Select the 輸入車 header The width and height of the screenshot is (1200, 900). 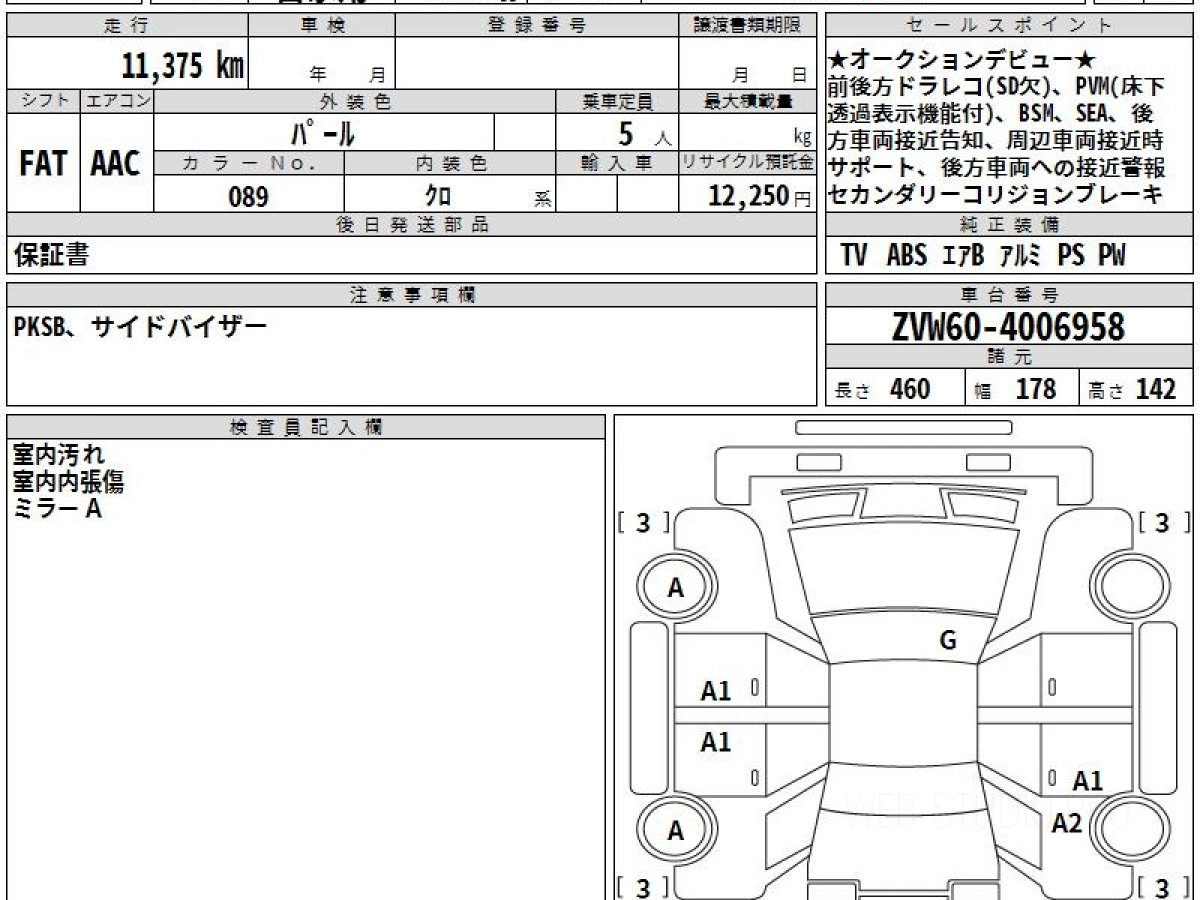click(617, 163)
